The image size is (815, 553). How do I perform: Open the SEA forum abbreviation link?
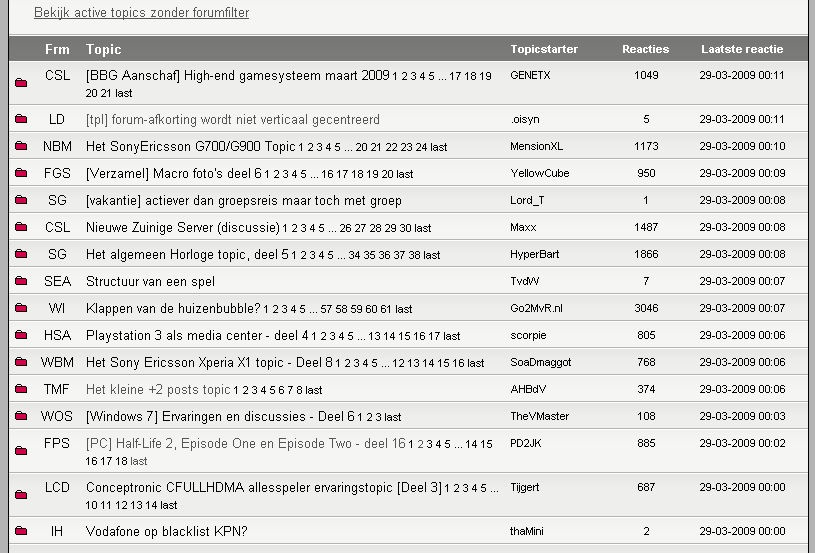click(57, 282)
